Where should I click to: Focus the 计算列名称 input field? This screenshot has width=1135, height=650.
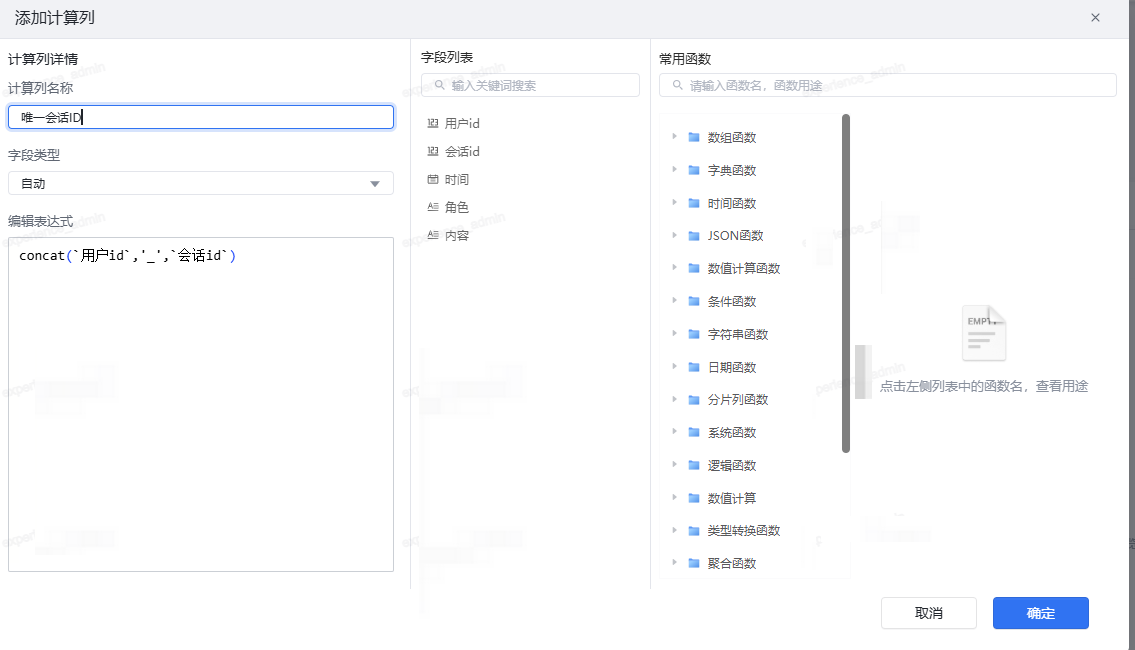200,117
